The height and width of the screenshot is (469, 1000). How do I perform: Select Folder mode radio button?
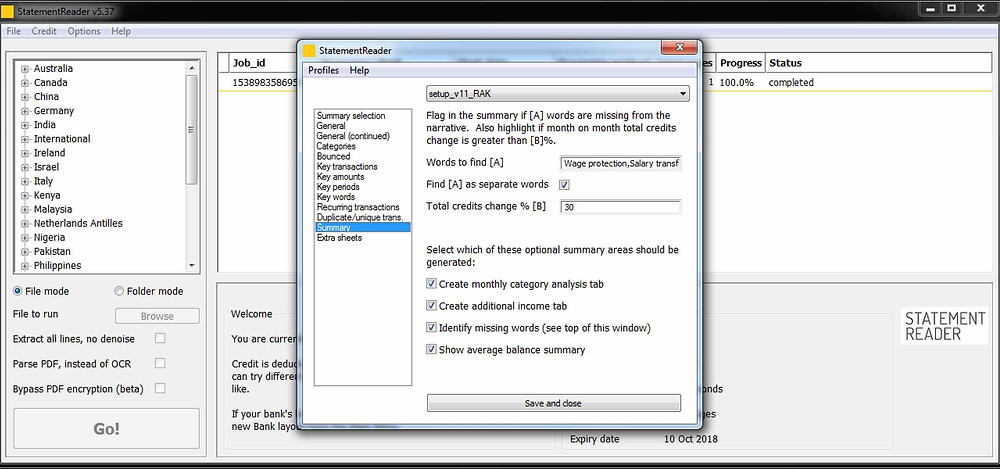119,291
